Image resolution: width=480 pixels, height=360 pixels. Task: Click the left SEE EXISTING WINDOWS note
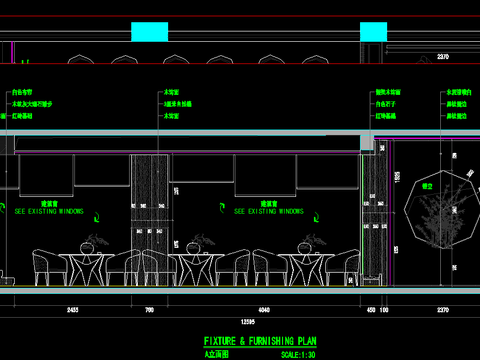49,211
